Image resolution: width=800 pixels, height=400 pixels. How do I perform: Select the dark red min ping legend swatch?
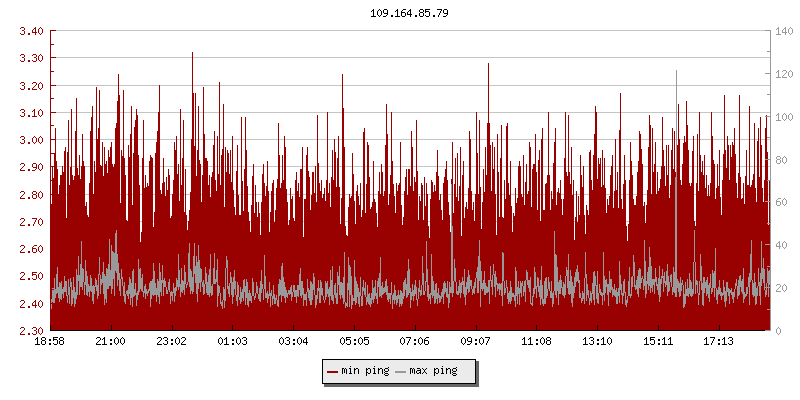(x=333, y=371)
